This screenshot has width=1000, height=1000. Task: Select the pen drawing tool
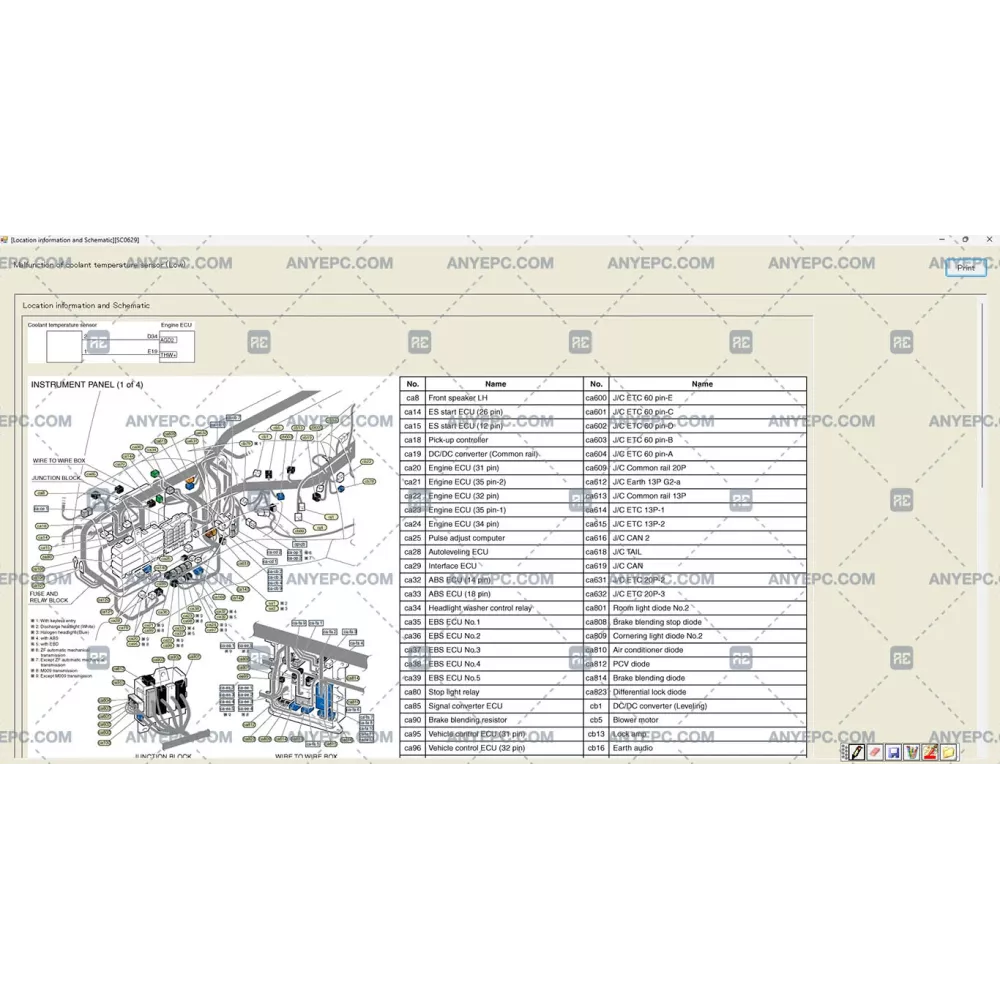coord(857,753)
